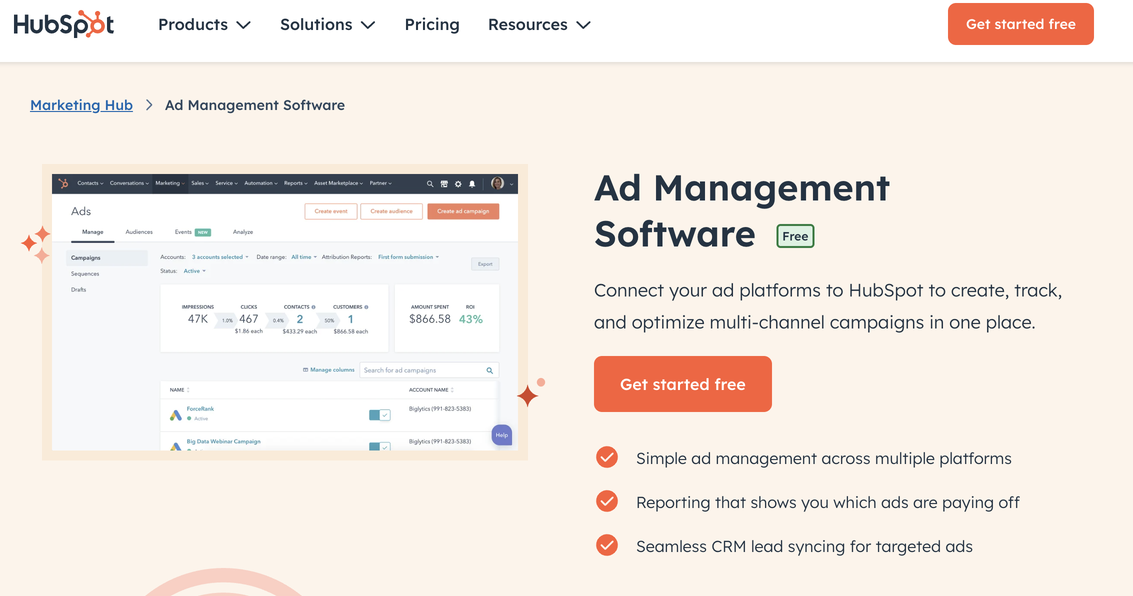Click the settings gear in the dashboard navbar
This screenshot has height=596, width=1133.
pos(458,184)
